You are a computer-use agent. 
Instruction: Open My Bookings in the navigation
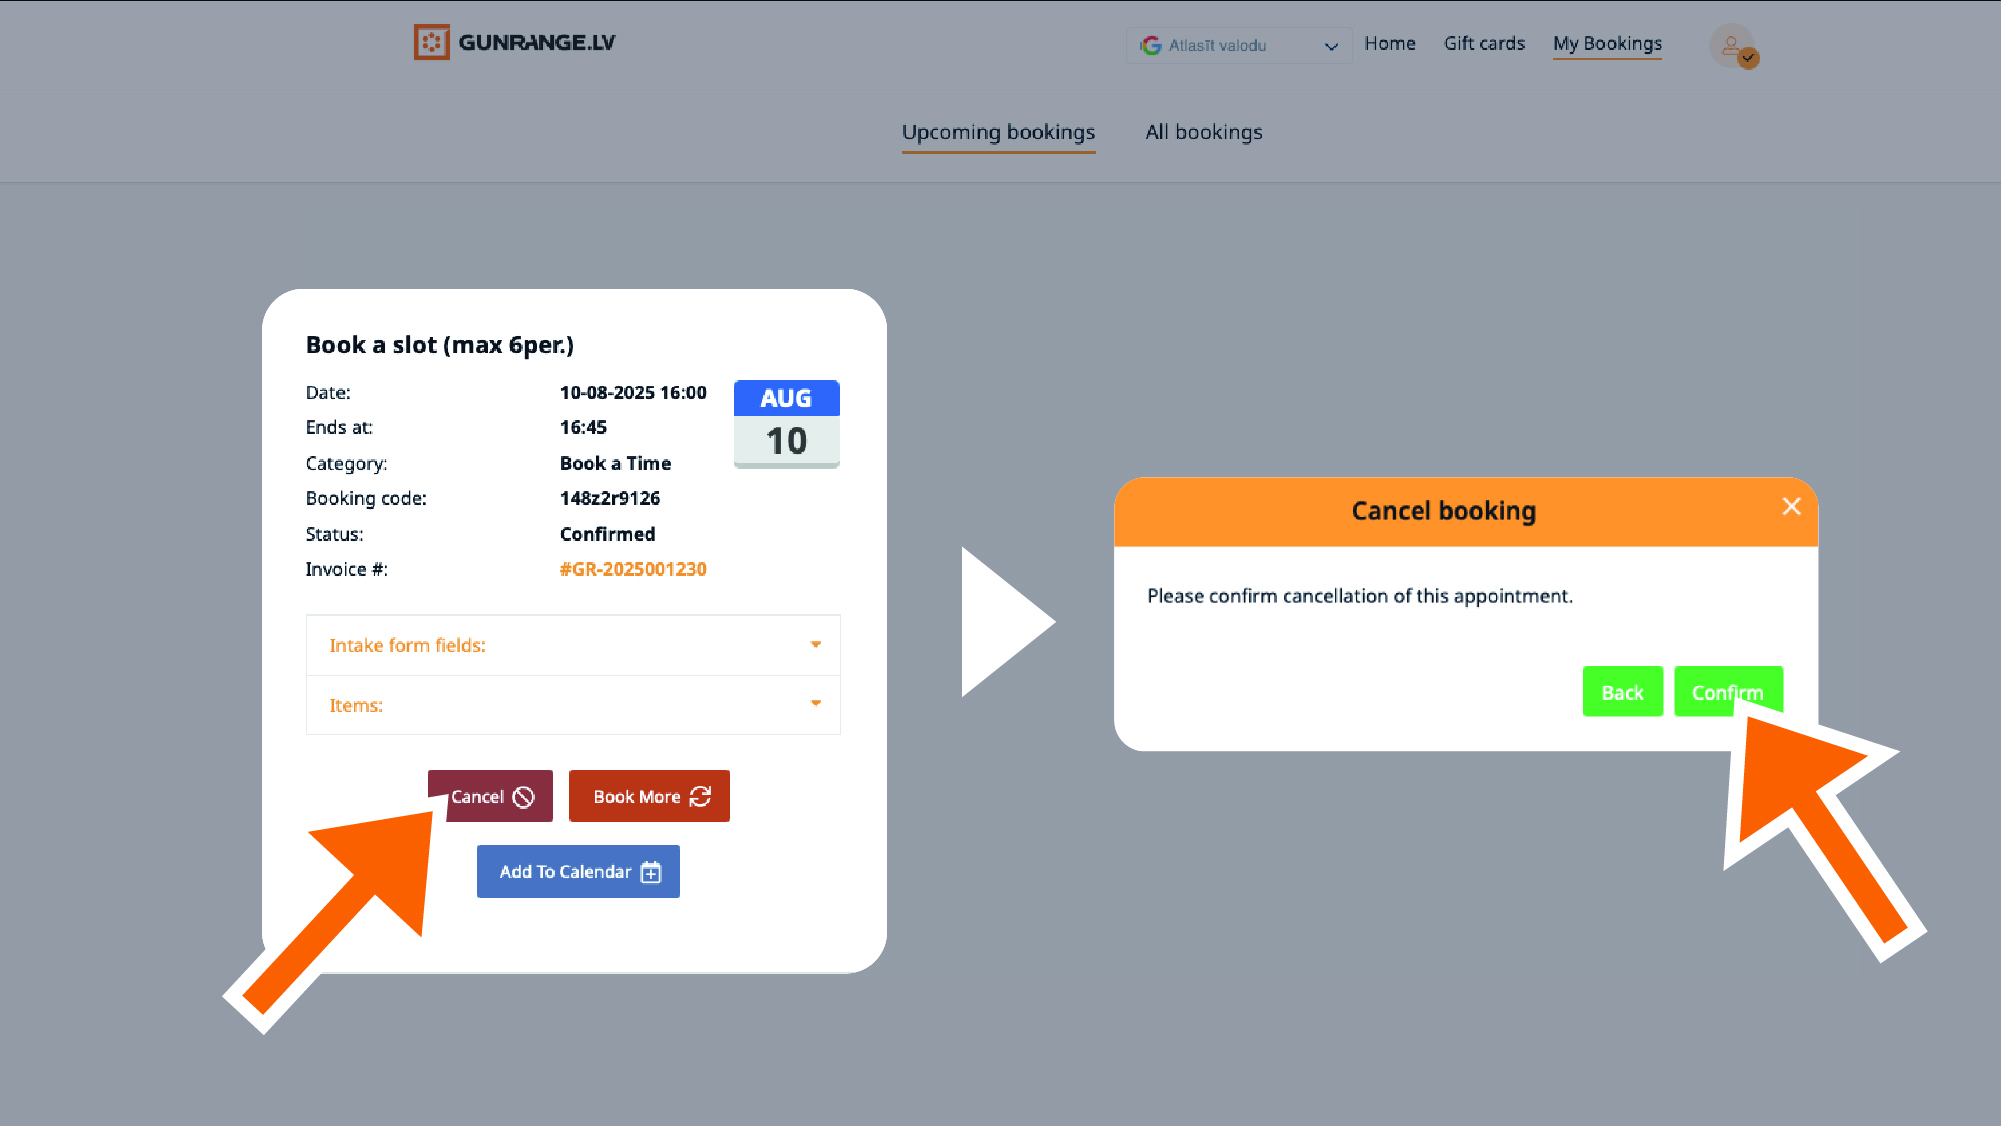coord(1607,43)
